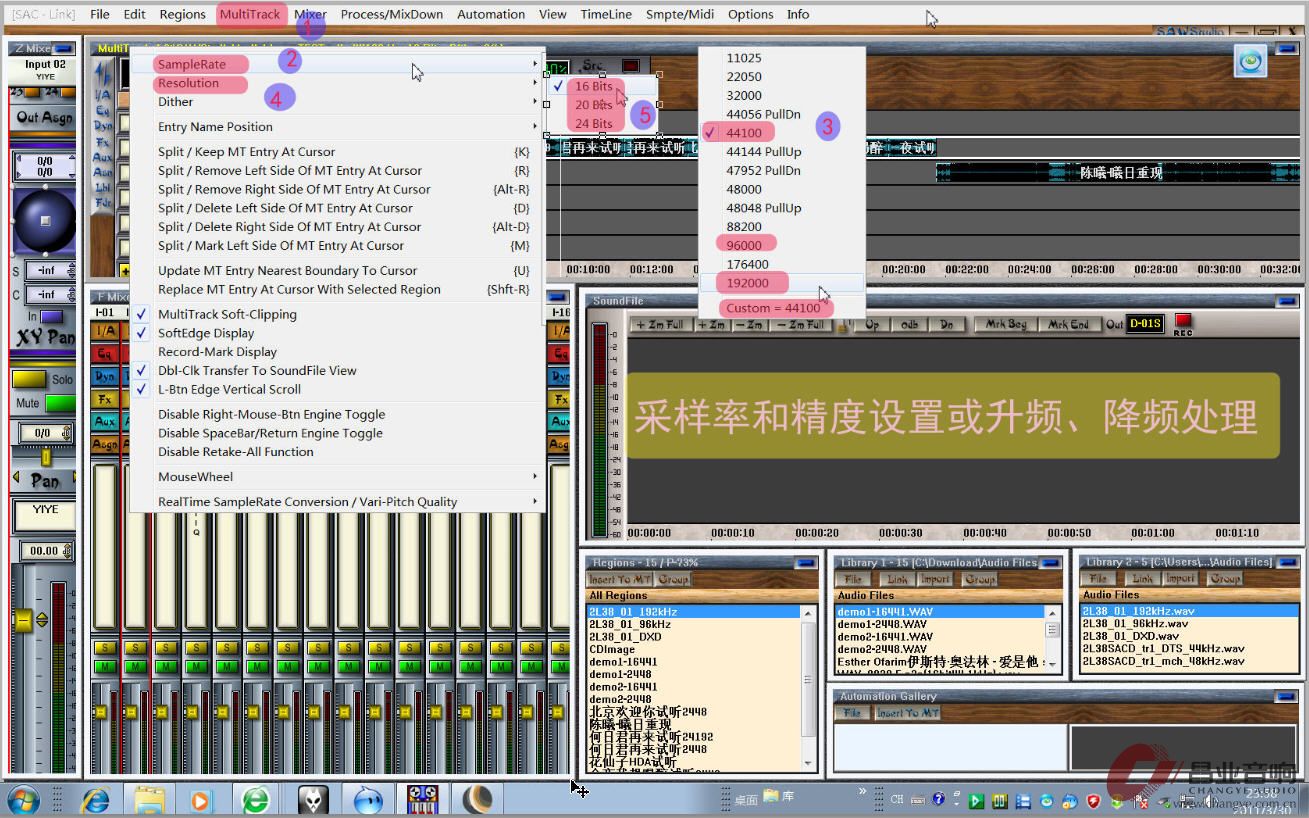Open the crescent moon taskbar icon
This screenshot has height=818, width=1309.
477,800
